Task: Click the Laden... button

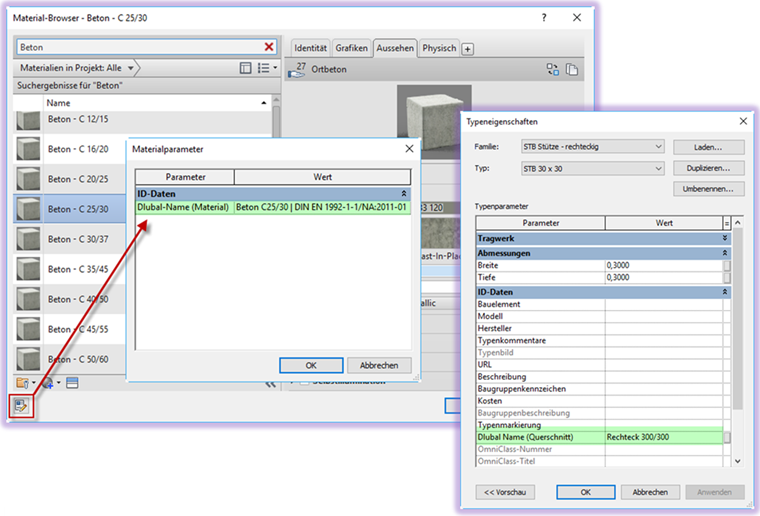Action: [x=708, y=147]
